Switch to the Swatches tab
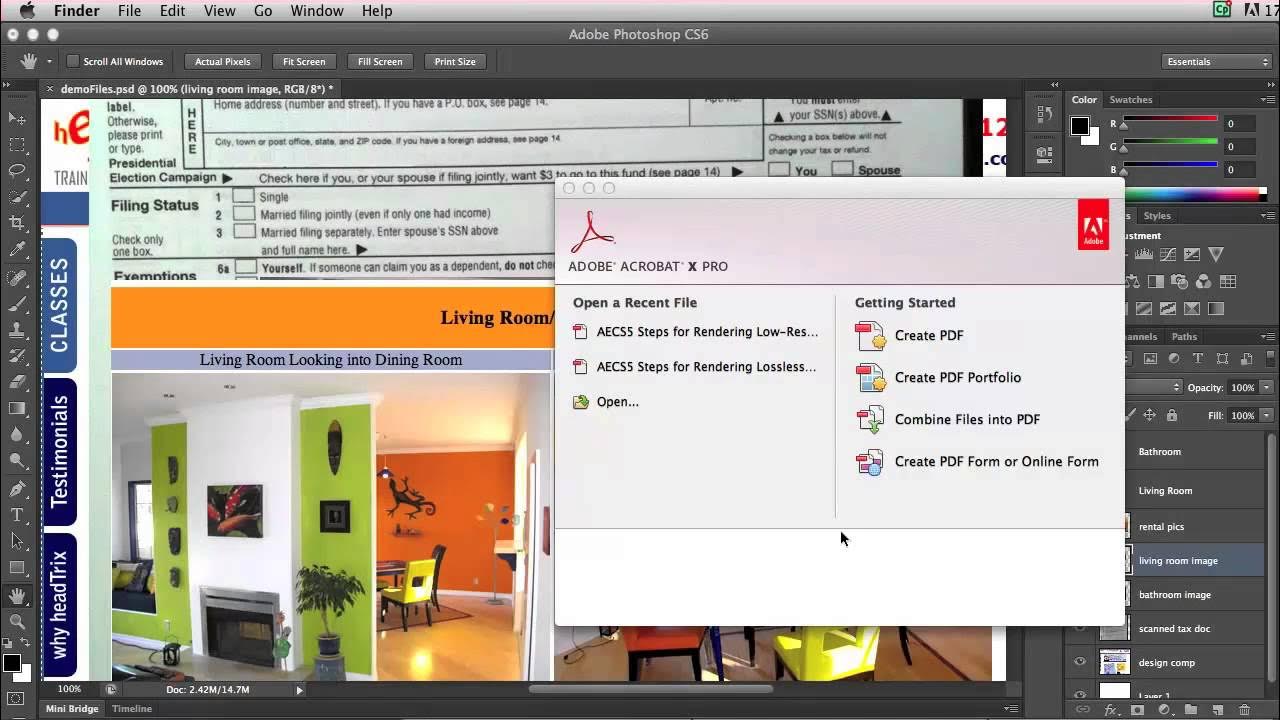The image size is (1280, 720). coord(1131,99)
